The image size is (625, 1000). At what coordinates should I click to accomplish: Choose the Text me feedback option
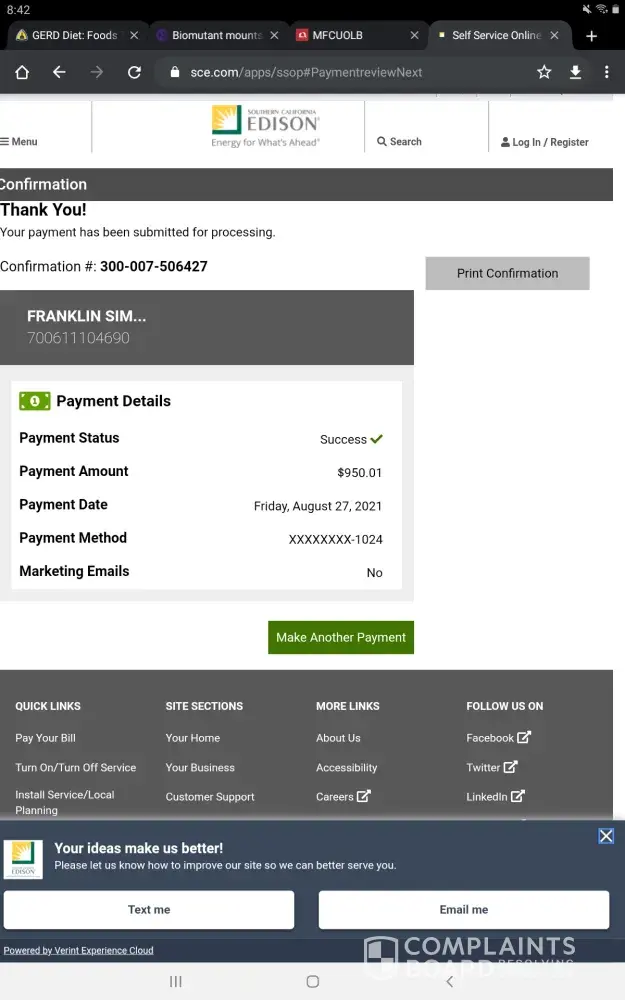(149, 910)
